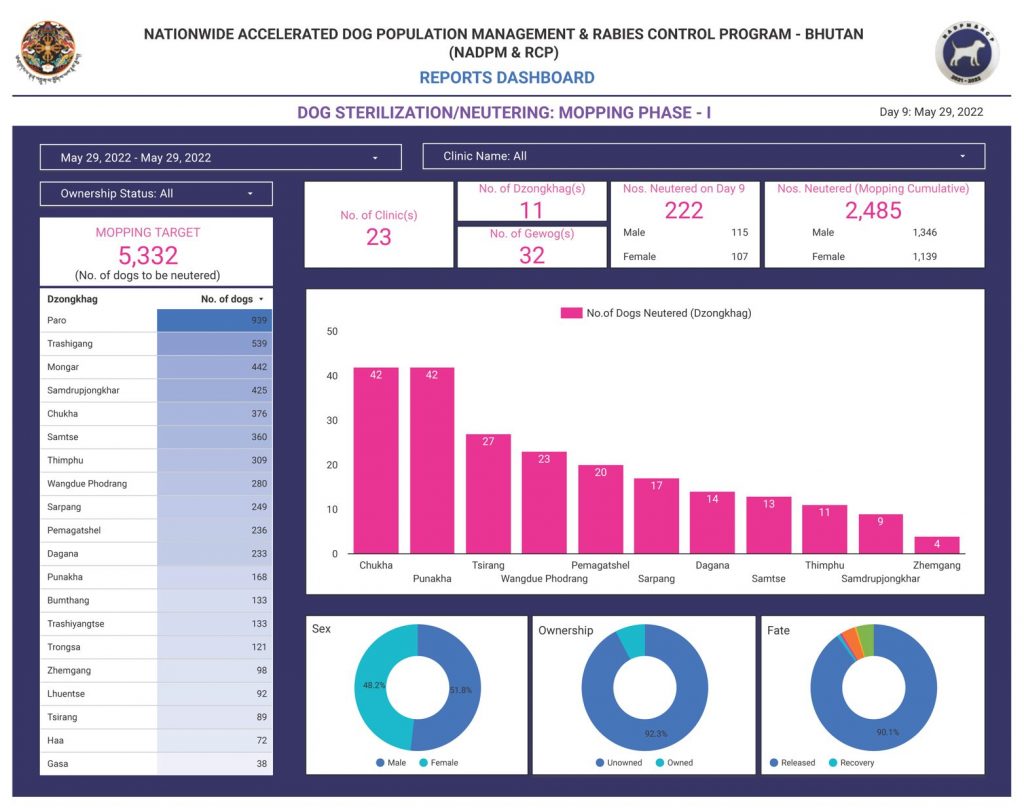Click the Female legend dot in Sex chart
This screenshot has width=1024, height=810.
[x=423, y=762]
